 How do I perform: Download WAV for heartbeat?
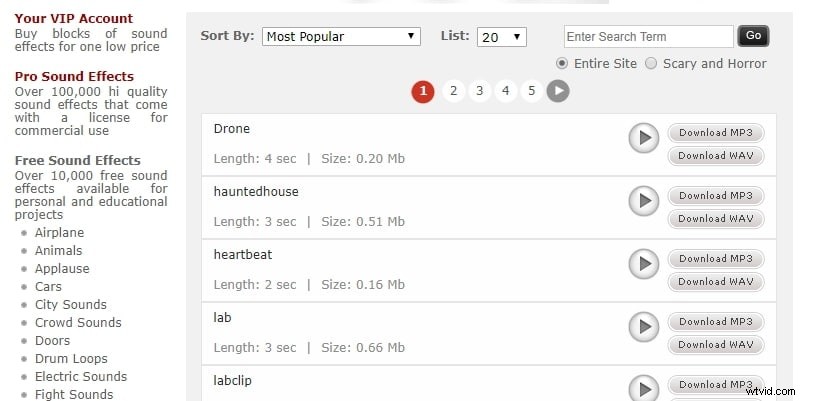pos(716,281)
